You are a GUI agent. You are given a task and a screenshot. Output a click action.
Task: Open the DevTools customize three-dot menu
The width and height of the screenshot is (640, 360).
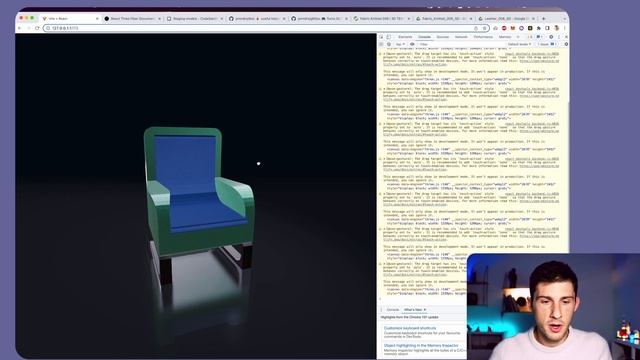click(x=559, y=37)
